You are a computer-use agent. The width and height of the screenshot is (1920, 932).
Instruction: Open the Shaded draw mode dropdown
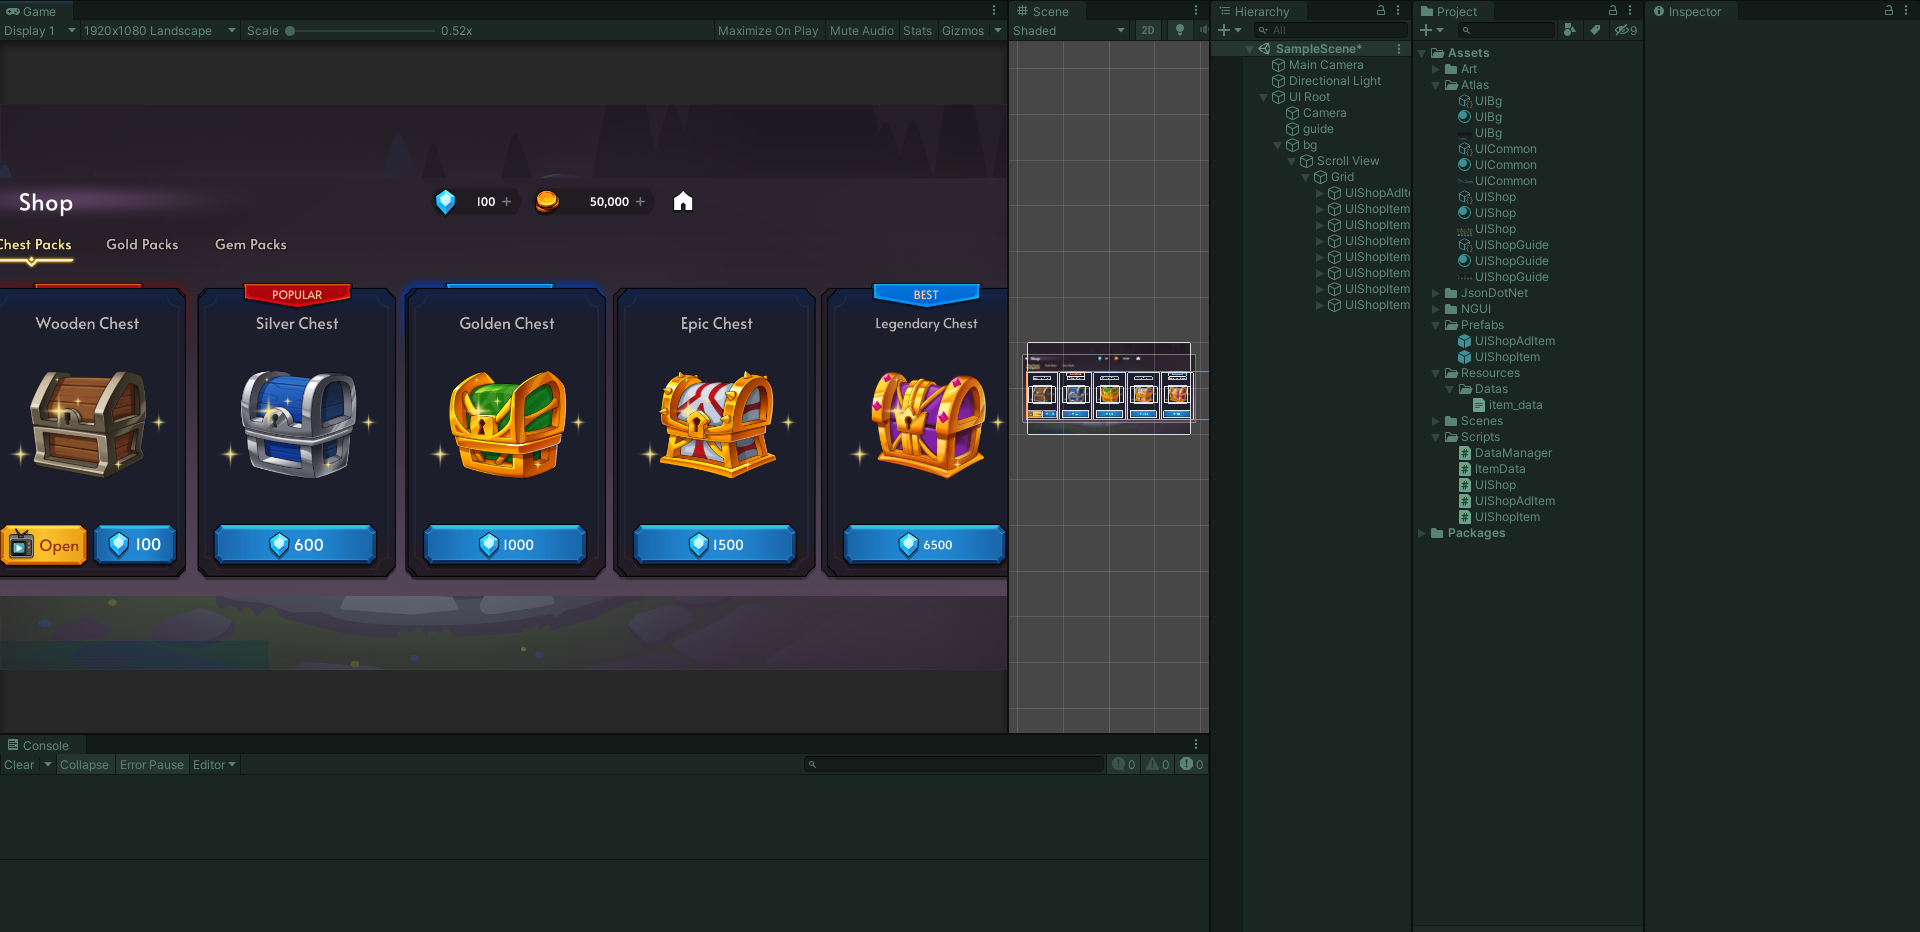pos(1069,30)
